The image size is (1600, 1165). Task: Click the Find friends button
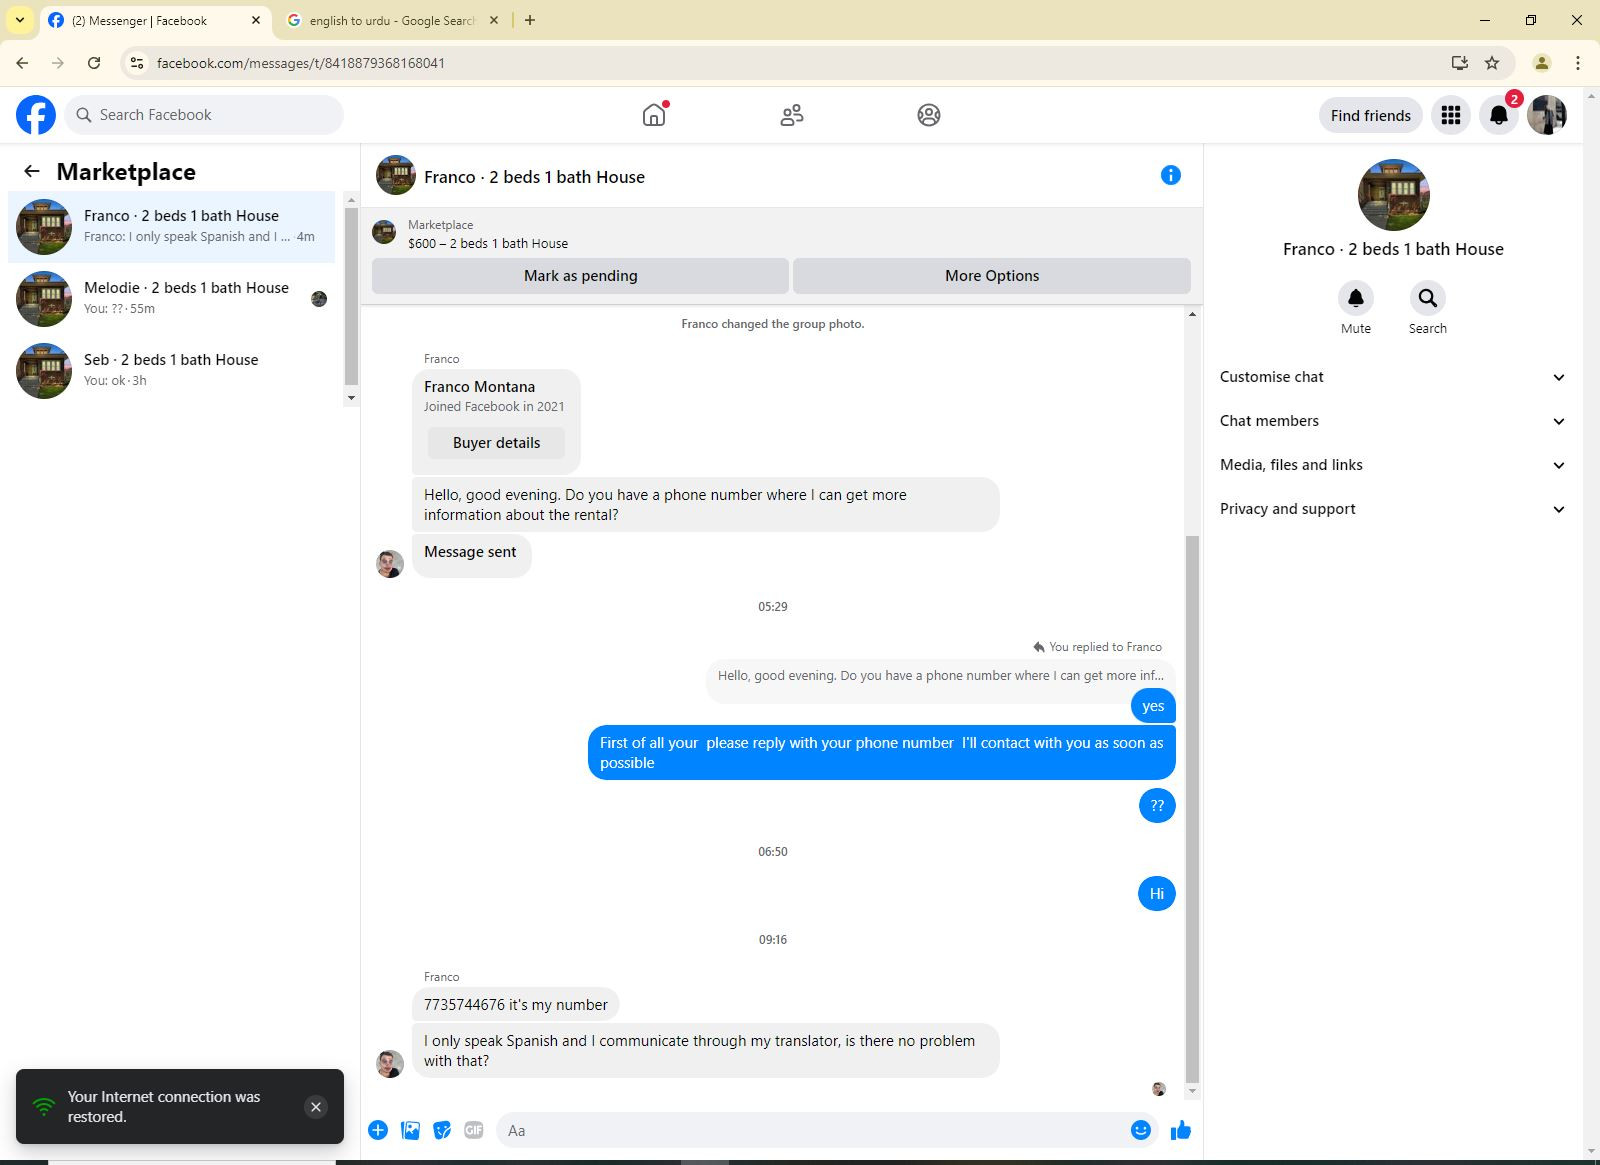pyautogui.click(x=1371, y=115)
